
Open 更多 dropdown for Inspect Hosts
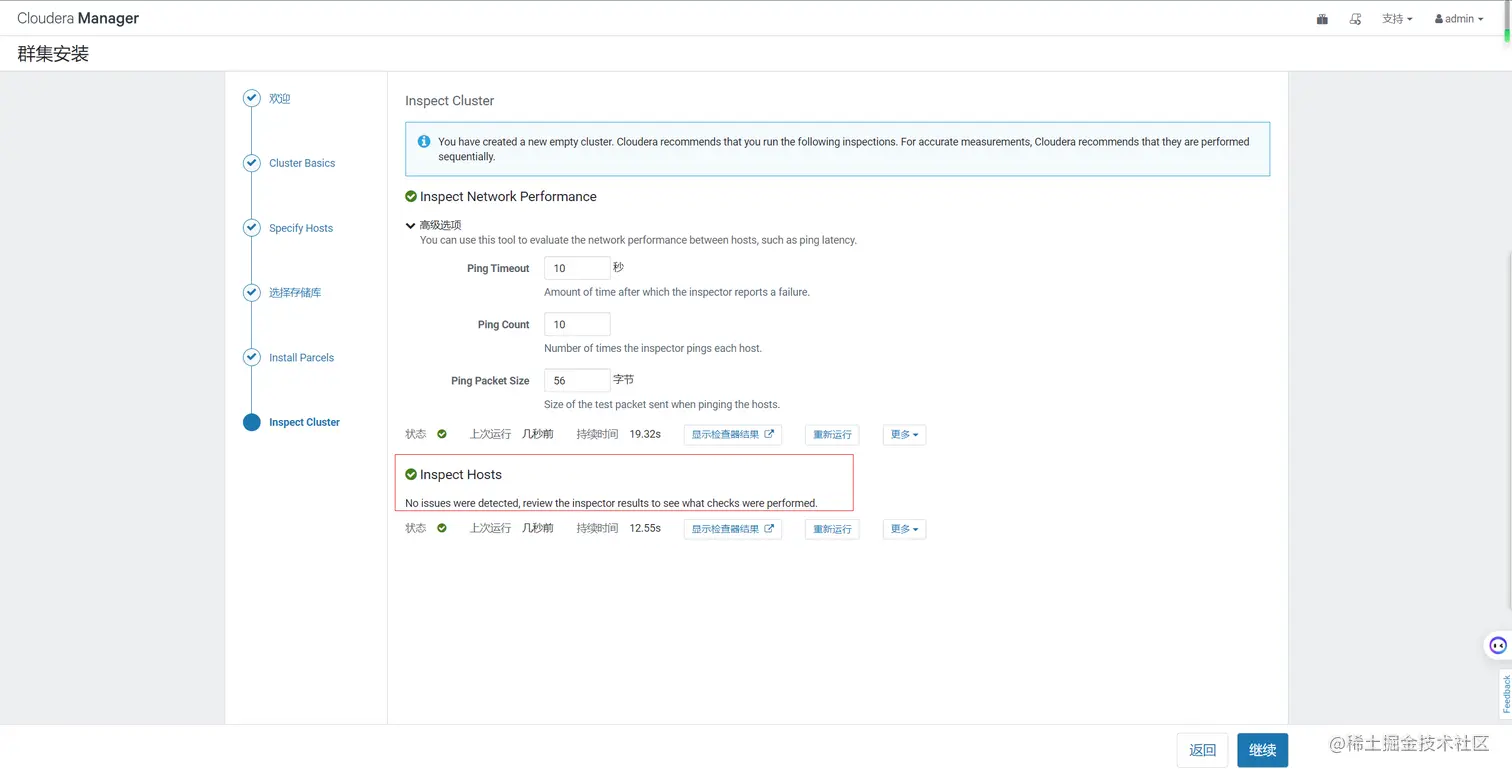click(904, 529)
